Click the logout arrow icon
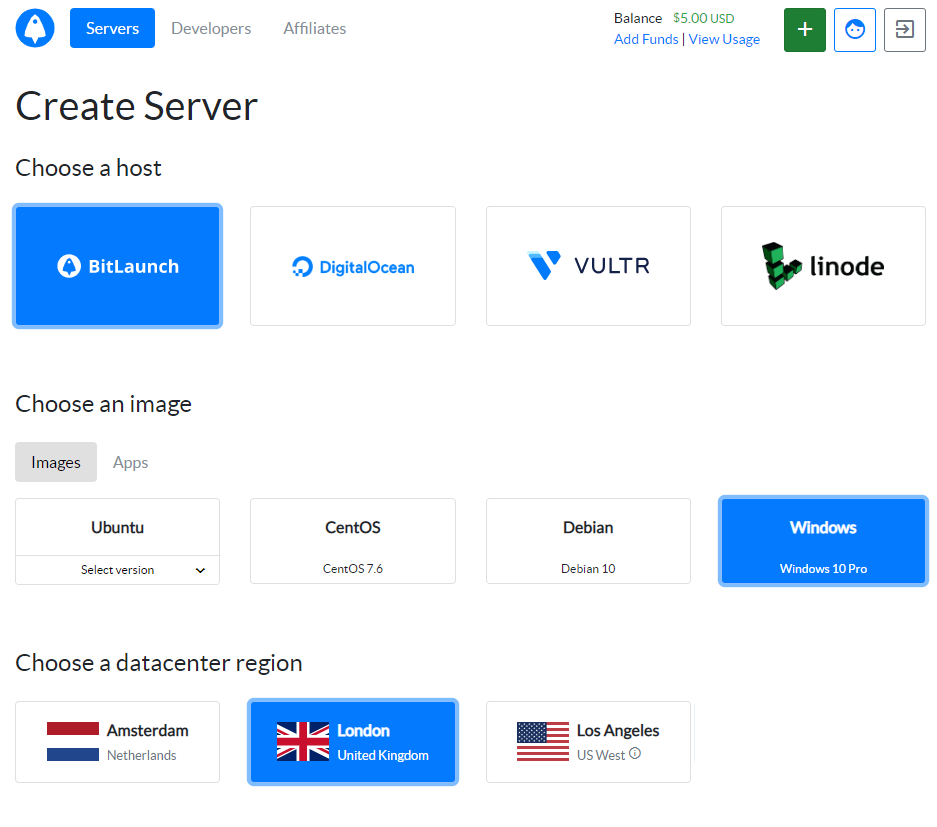Screen dimensions: 937x827 click(x=904, y=29)
